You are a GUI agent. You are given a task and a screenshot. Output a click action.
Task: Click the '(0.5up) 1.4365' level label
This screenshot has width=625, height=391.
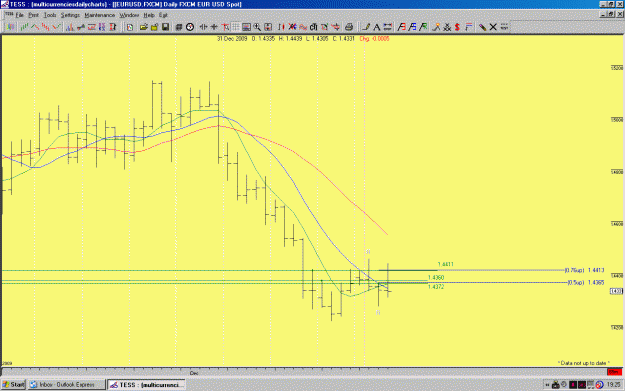click(x=586, y=283)
